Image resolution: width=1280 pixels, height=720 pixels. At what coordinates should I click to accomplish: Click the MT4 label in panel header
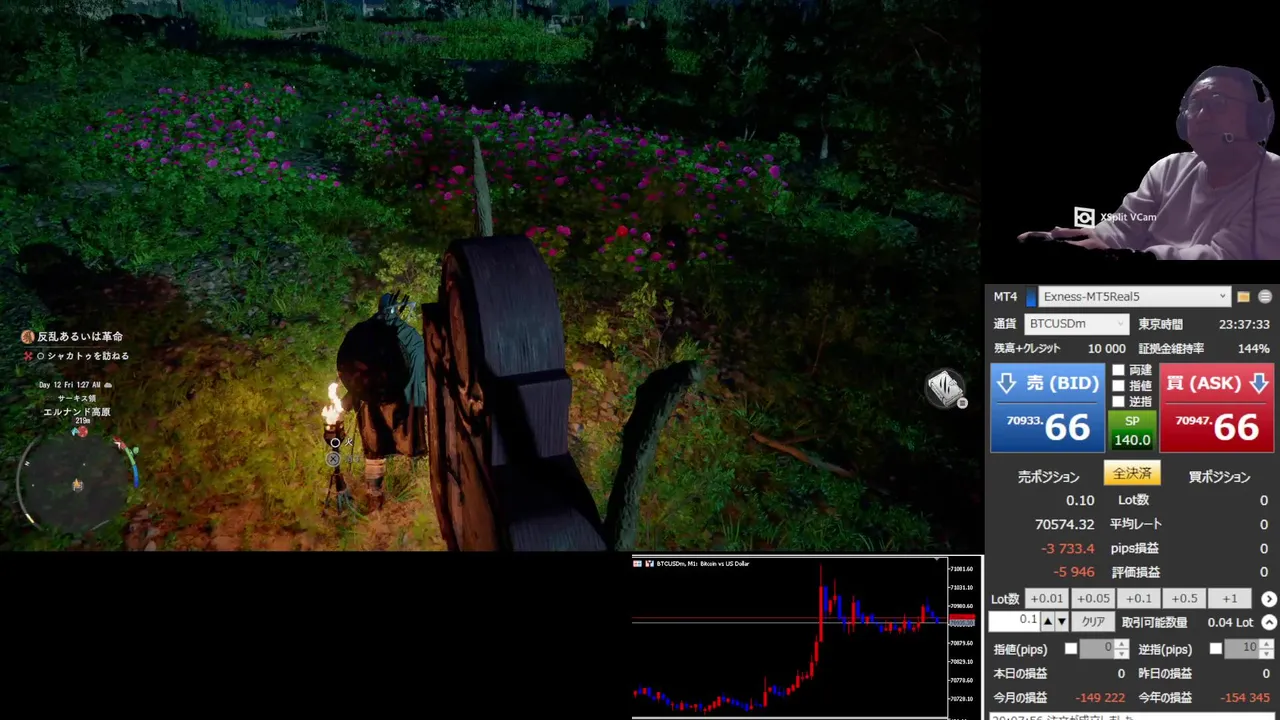pos(1005,297)
